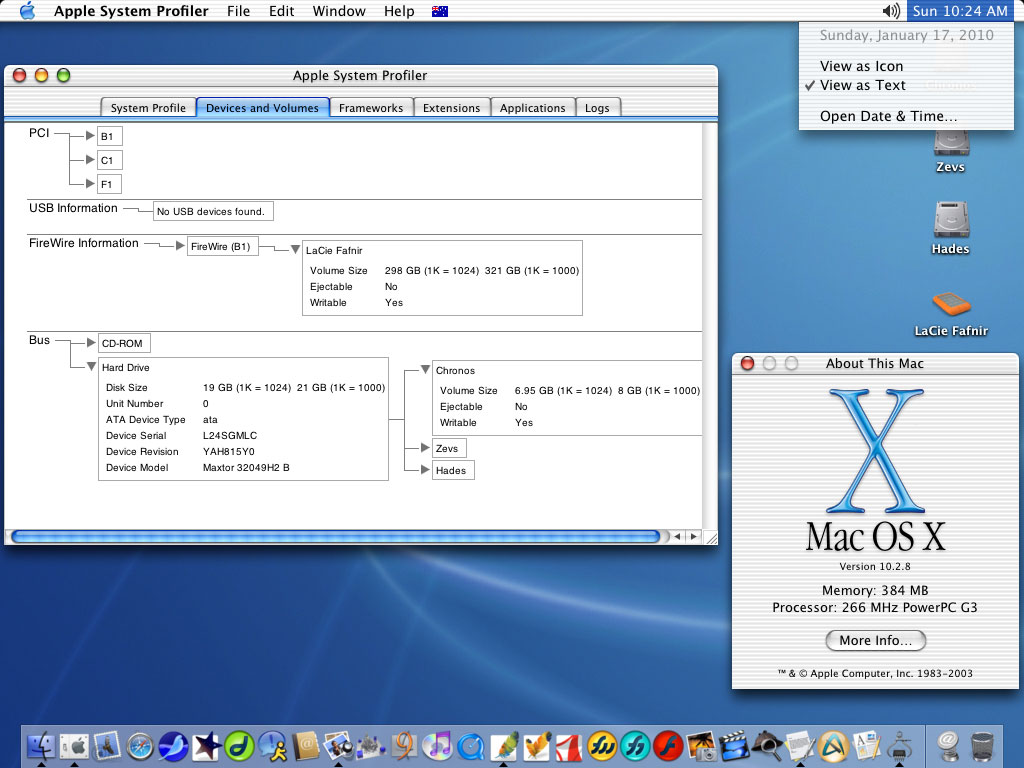
Task: Open the Window menu
Action: pyautogui.click(x=339, y=11)
